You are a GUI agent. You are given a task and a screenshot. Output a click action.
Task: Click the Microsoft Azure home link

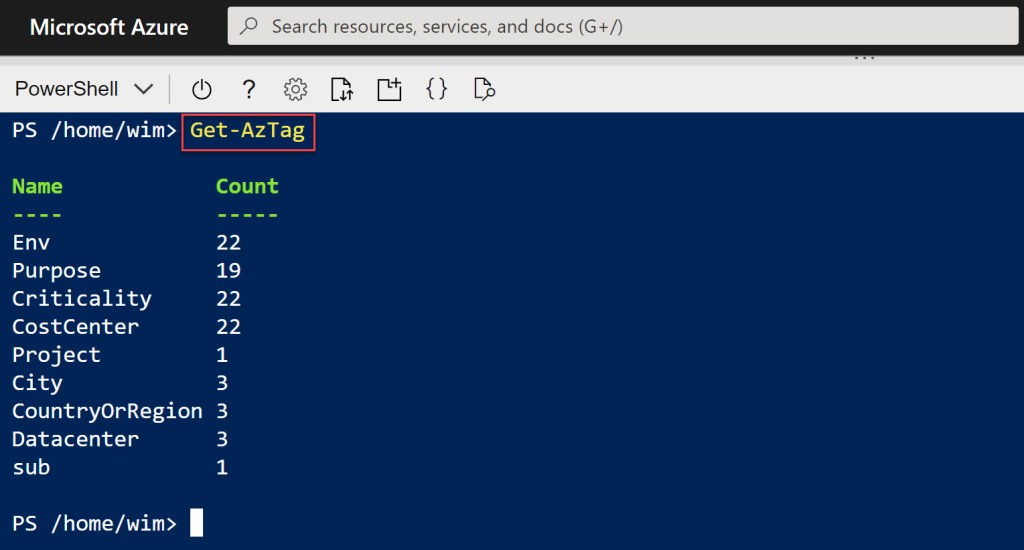109,27
